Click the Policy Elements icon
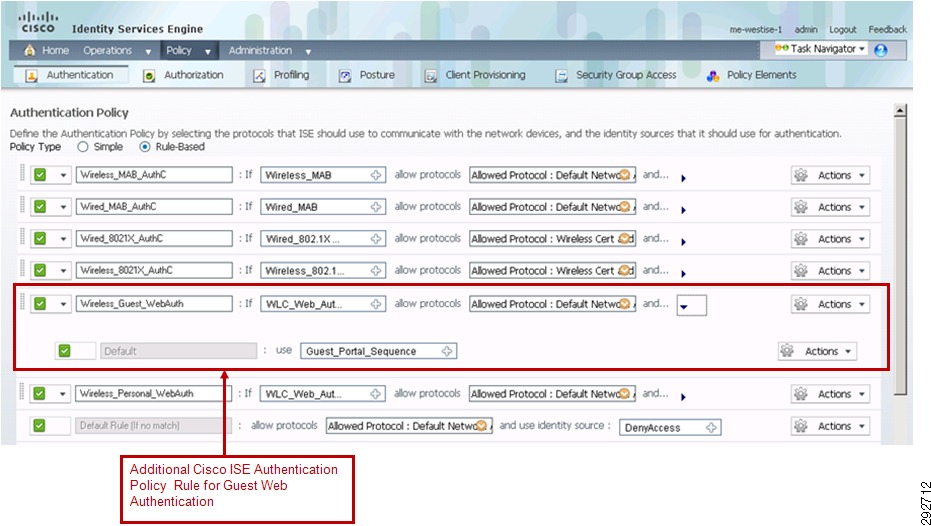This screenshot has height=526, width=931. coord(713,76)
